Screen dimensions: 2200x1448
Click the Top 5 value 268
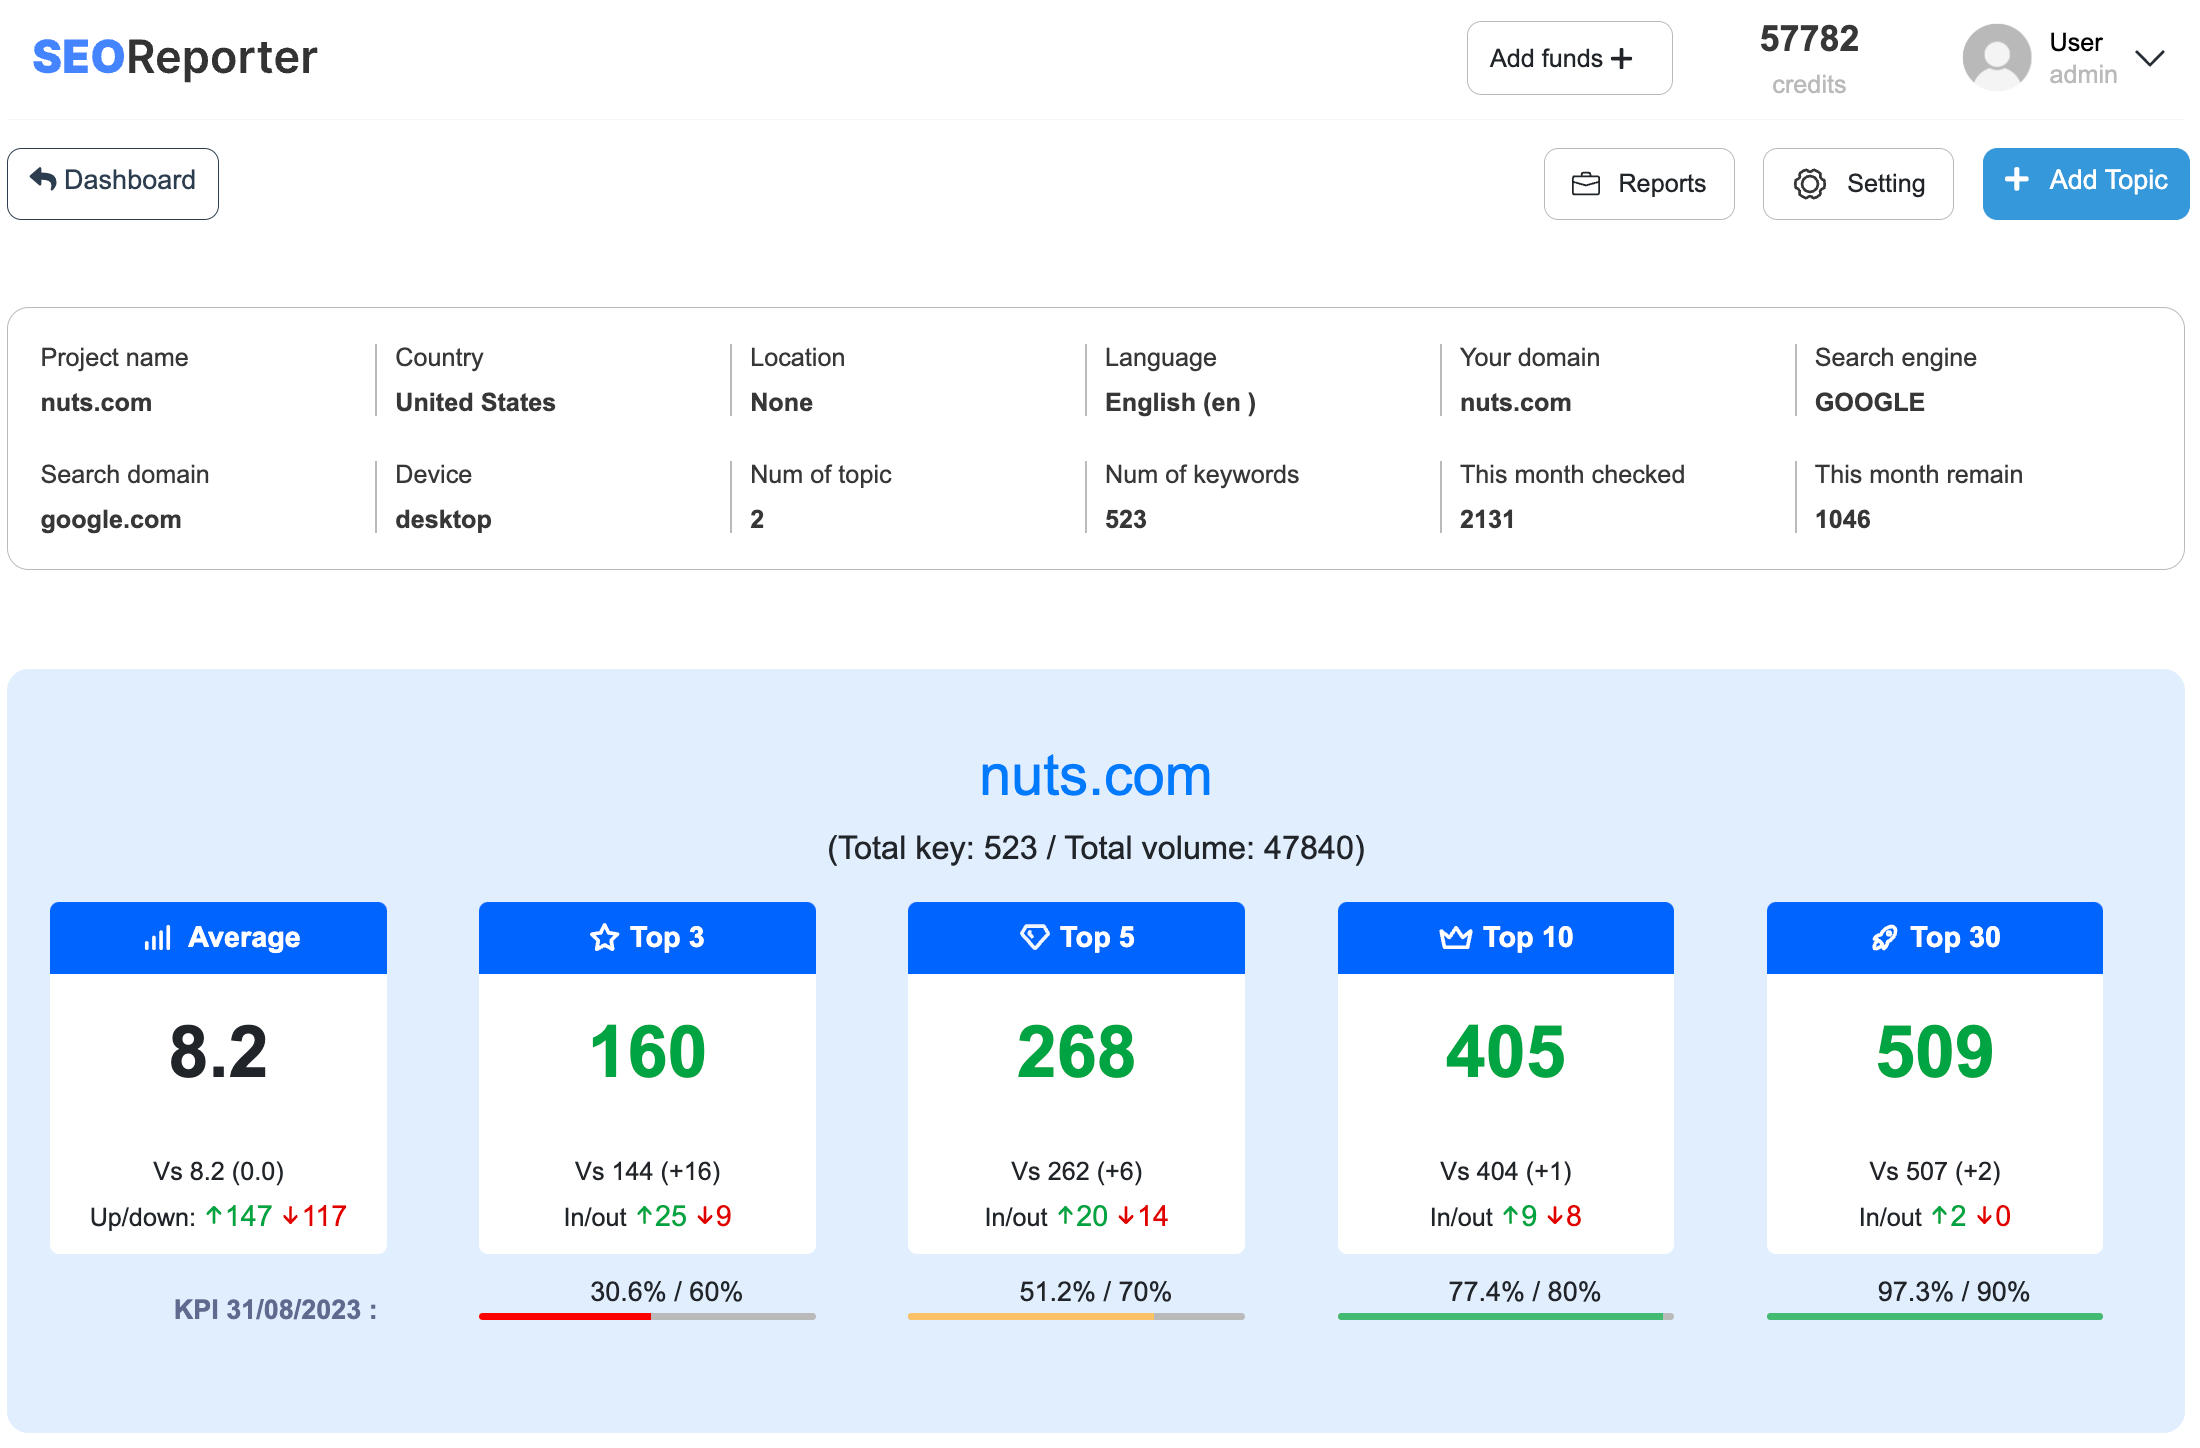pos(1076,1052)
